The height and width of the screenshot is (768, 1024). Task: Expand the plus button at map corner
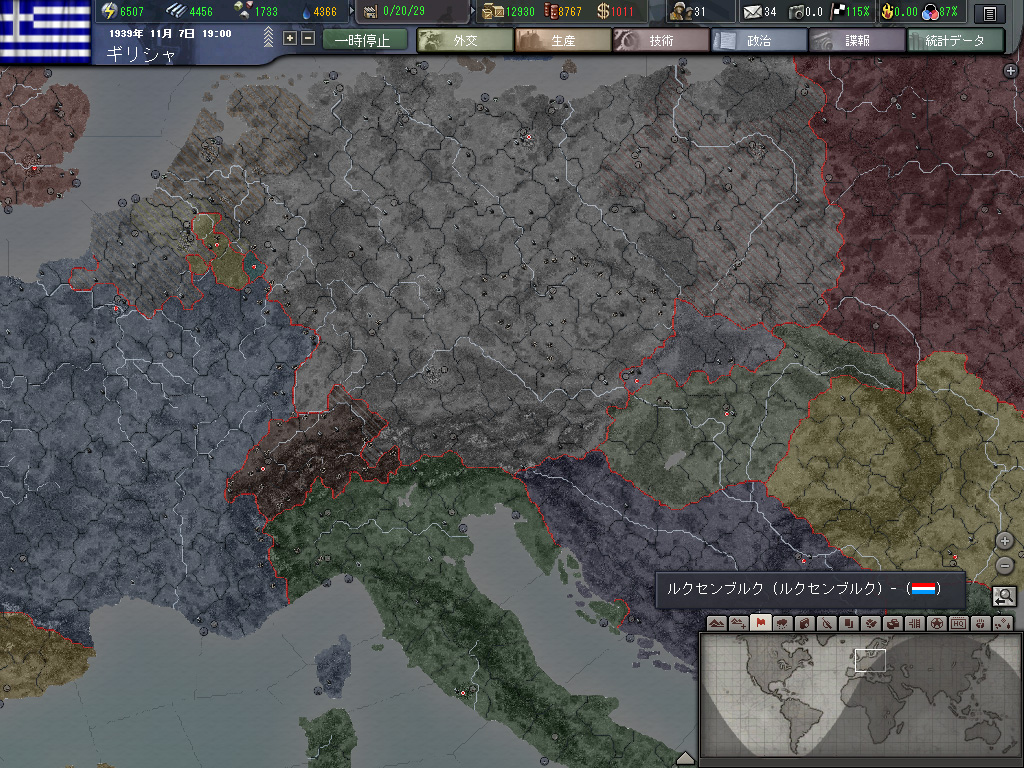click(1010, 71)
